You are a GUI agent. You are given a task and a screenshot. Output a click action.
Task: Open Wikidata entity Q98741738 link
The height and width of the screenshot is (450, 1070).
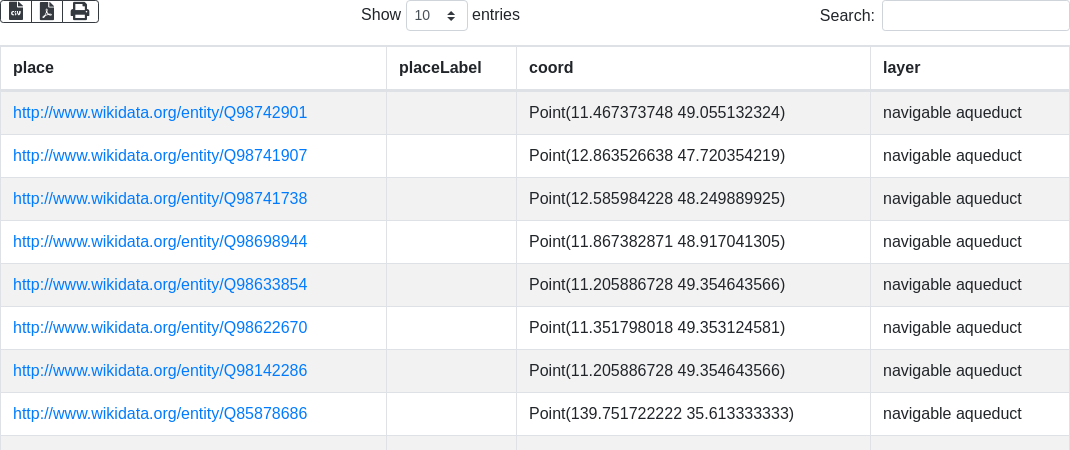[x=160, y=199]
